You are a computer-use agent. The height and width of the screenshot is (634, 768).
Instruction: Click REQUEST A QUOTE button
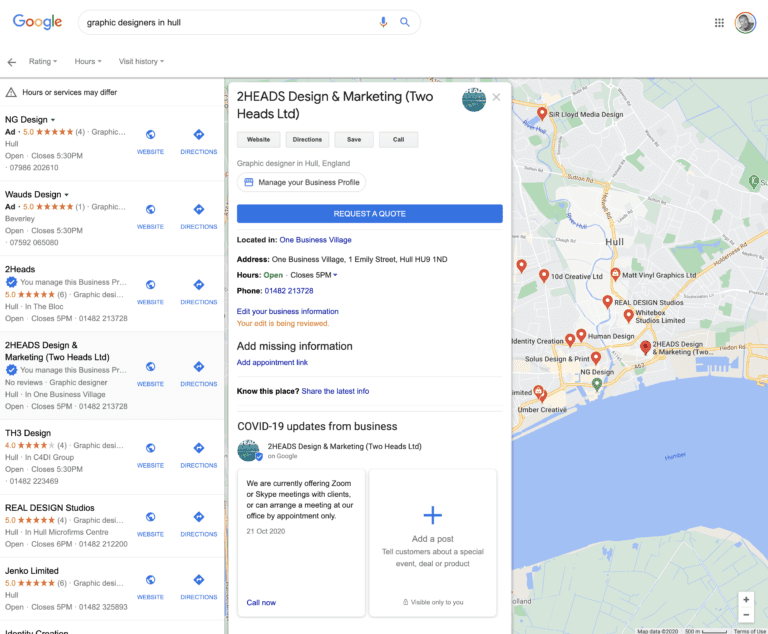coord(370,214)
